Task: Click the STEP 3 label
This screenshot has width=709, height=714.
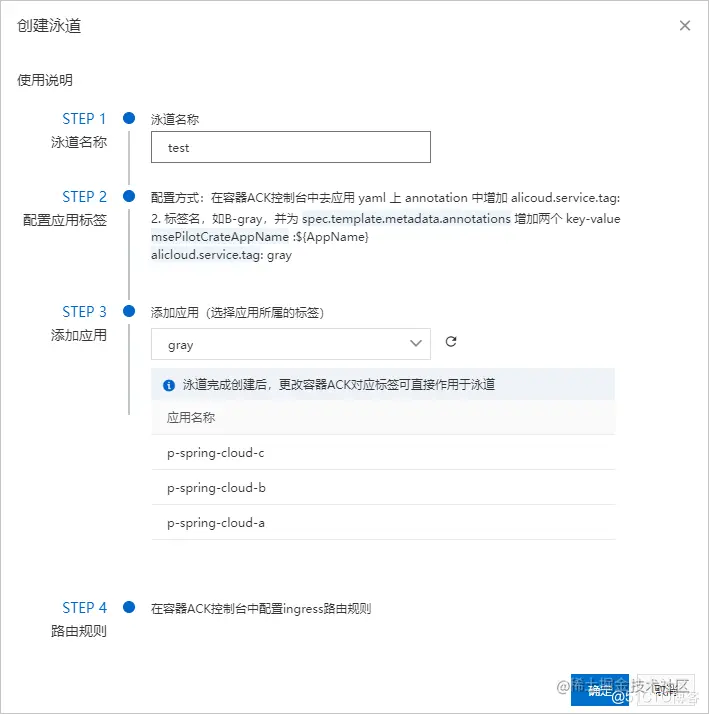Action: pos(84,312)
